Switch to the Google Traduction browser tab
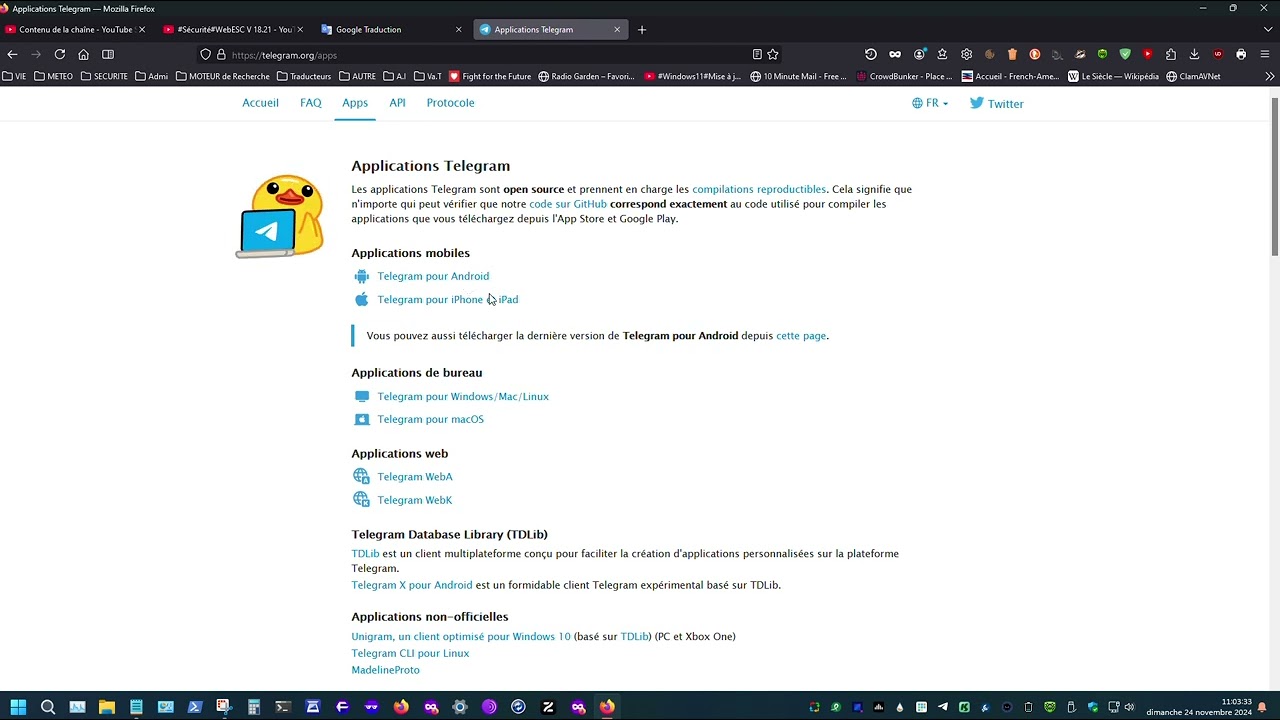The height and width of the screenshot is (720, 1280). tap(393, 29)
